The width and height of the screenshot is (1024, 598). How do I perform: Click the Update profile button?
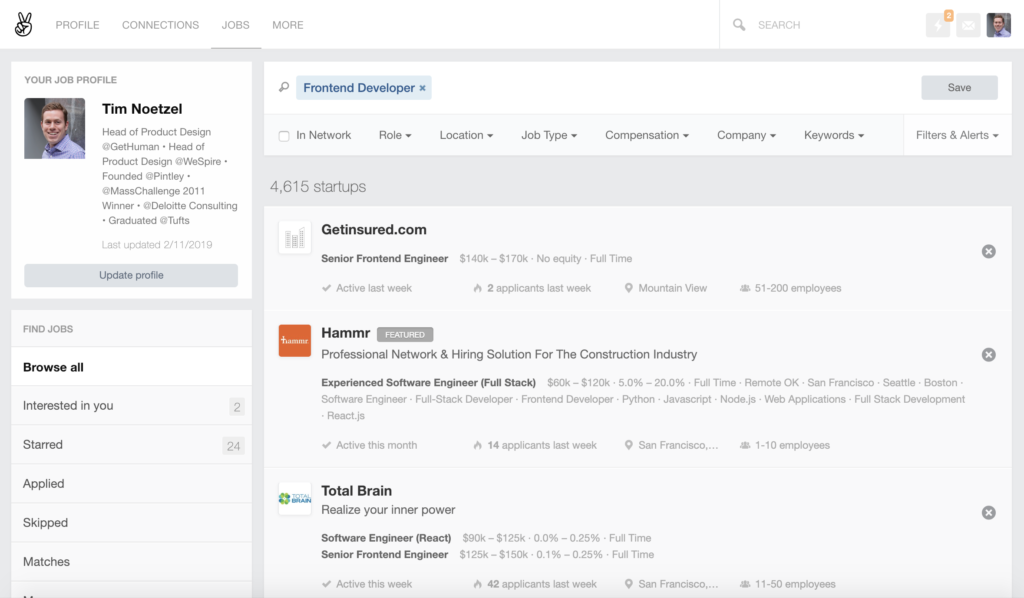[x=131, y=275]
